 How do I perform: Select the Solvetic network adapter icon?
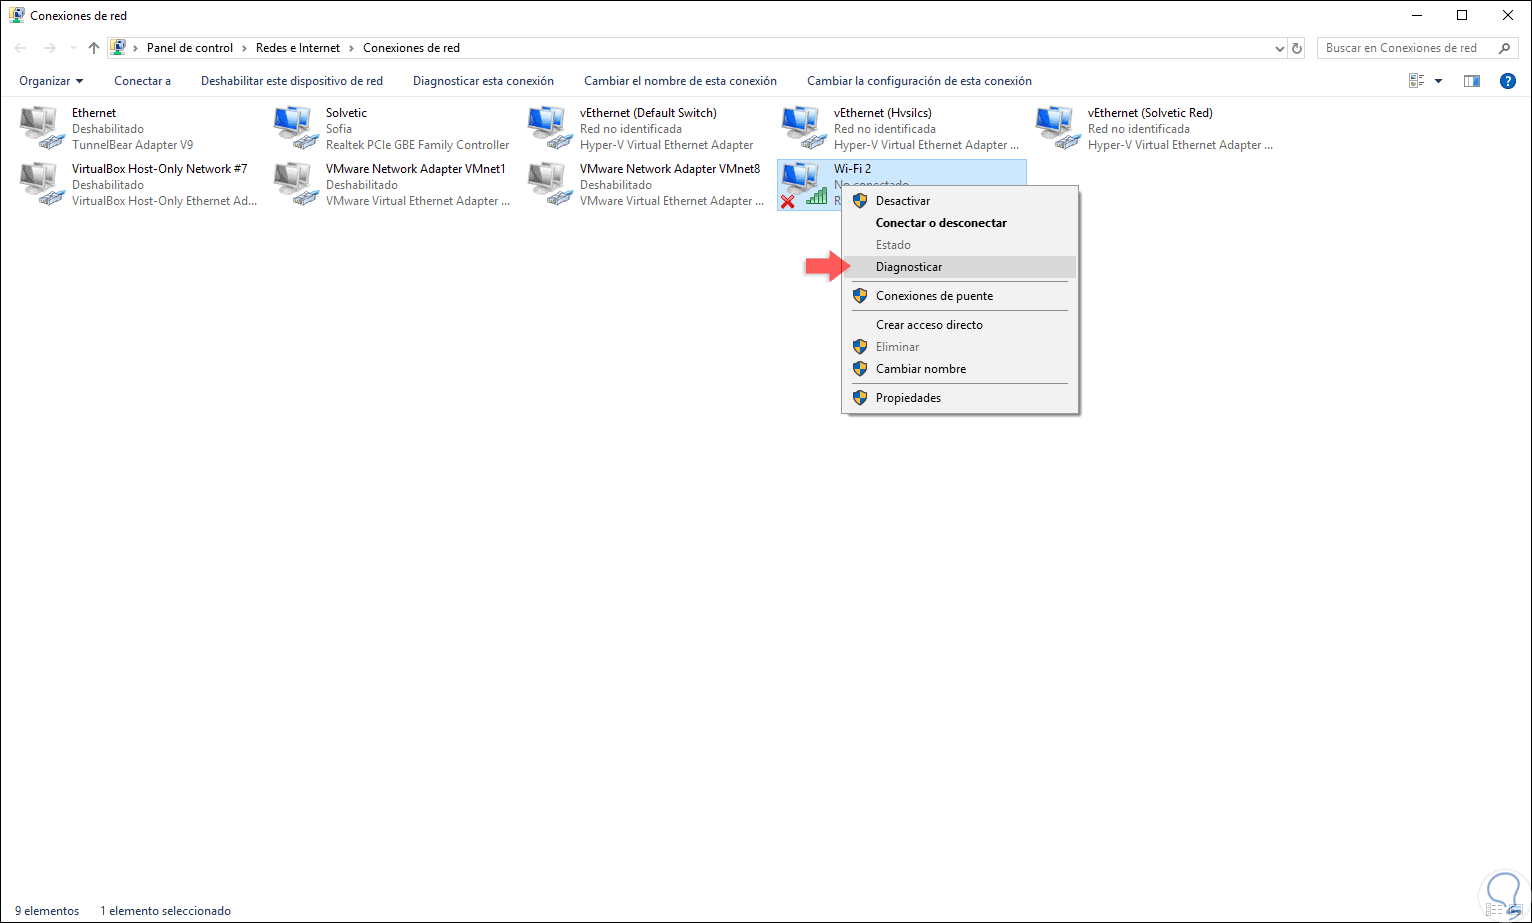[296, 129]
